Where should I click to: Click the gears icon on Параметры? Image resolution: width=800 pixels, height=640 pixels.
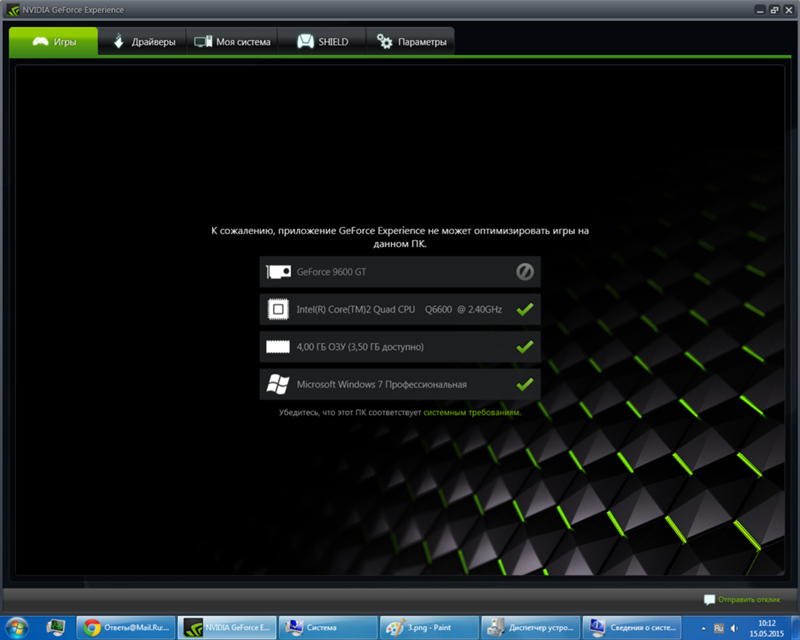pos(384,41)
